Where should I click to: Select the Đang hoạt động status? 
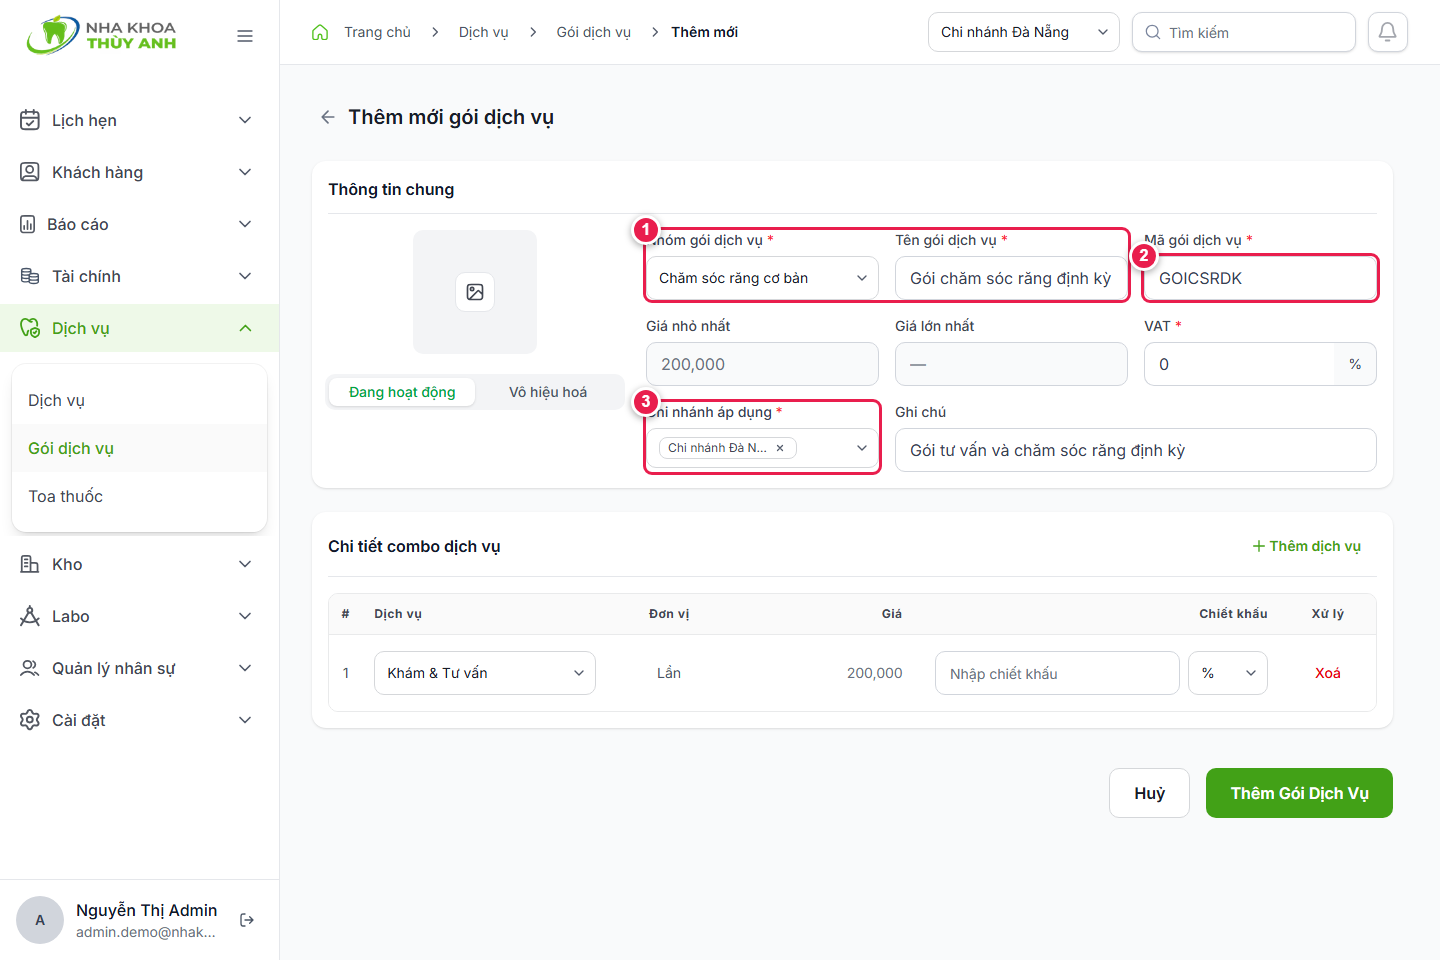coord(402,392)
